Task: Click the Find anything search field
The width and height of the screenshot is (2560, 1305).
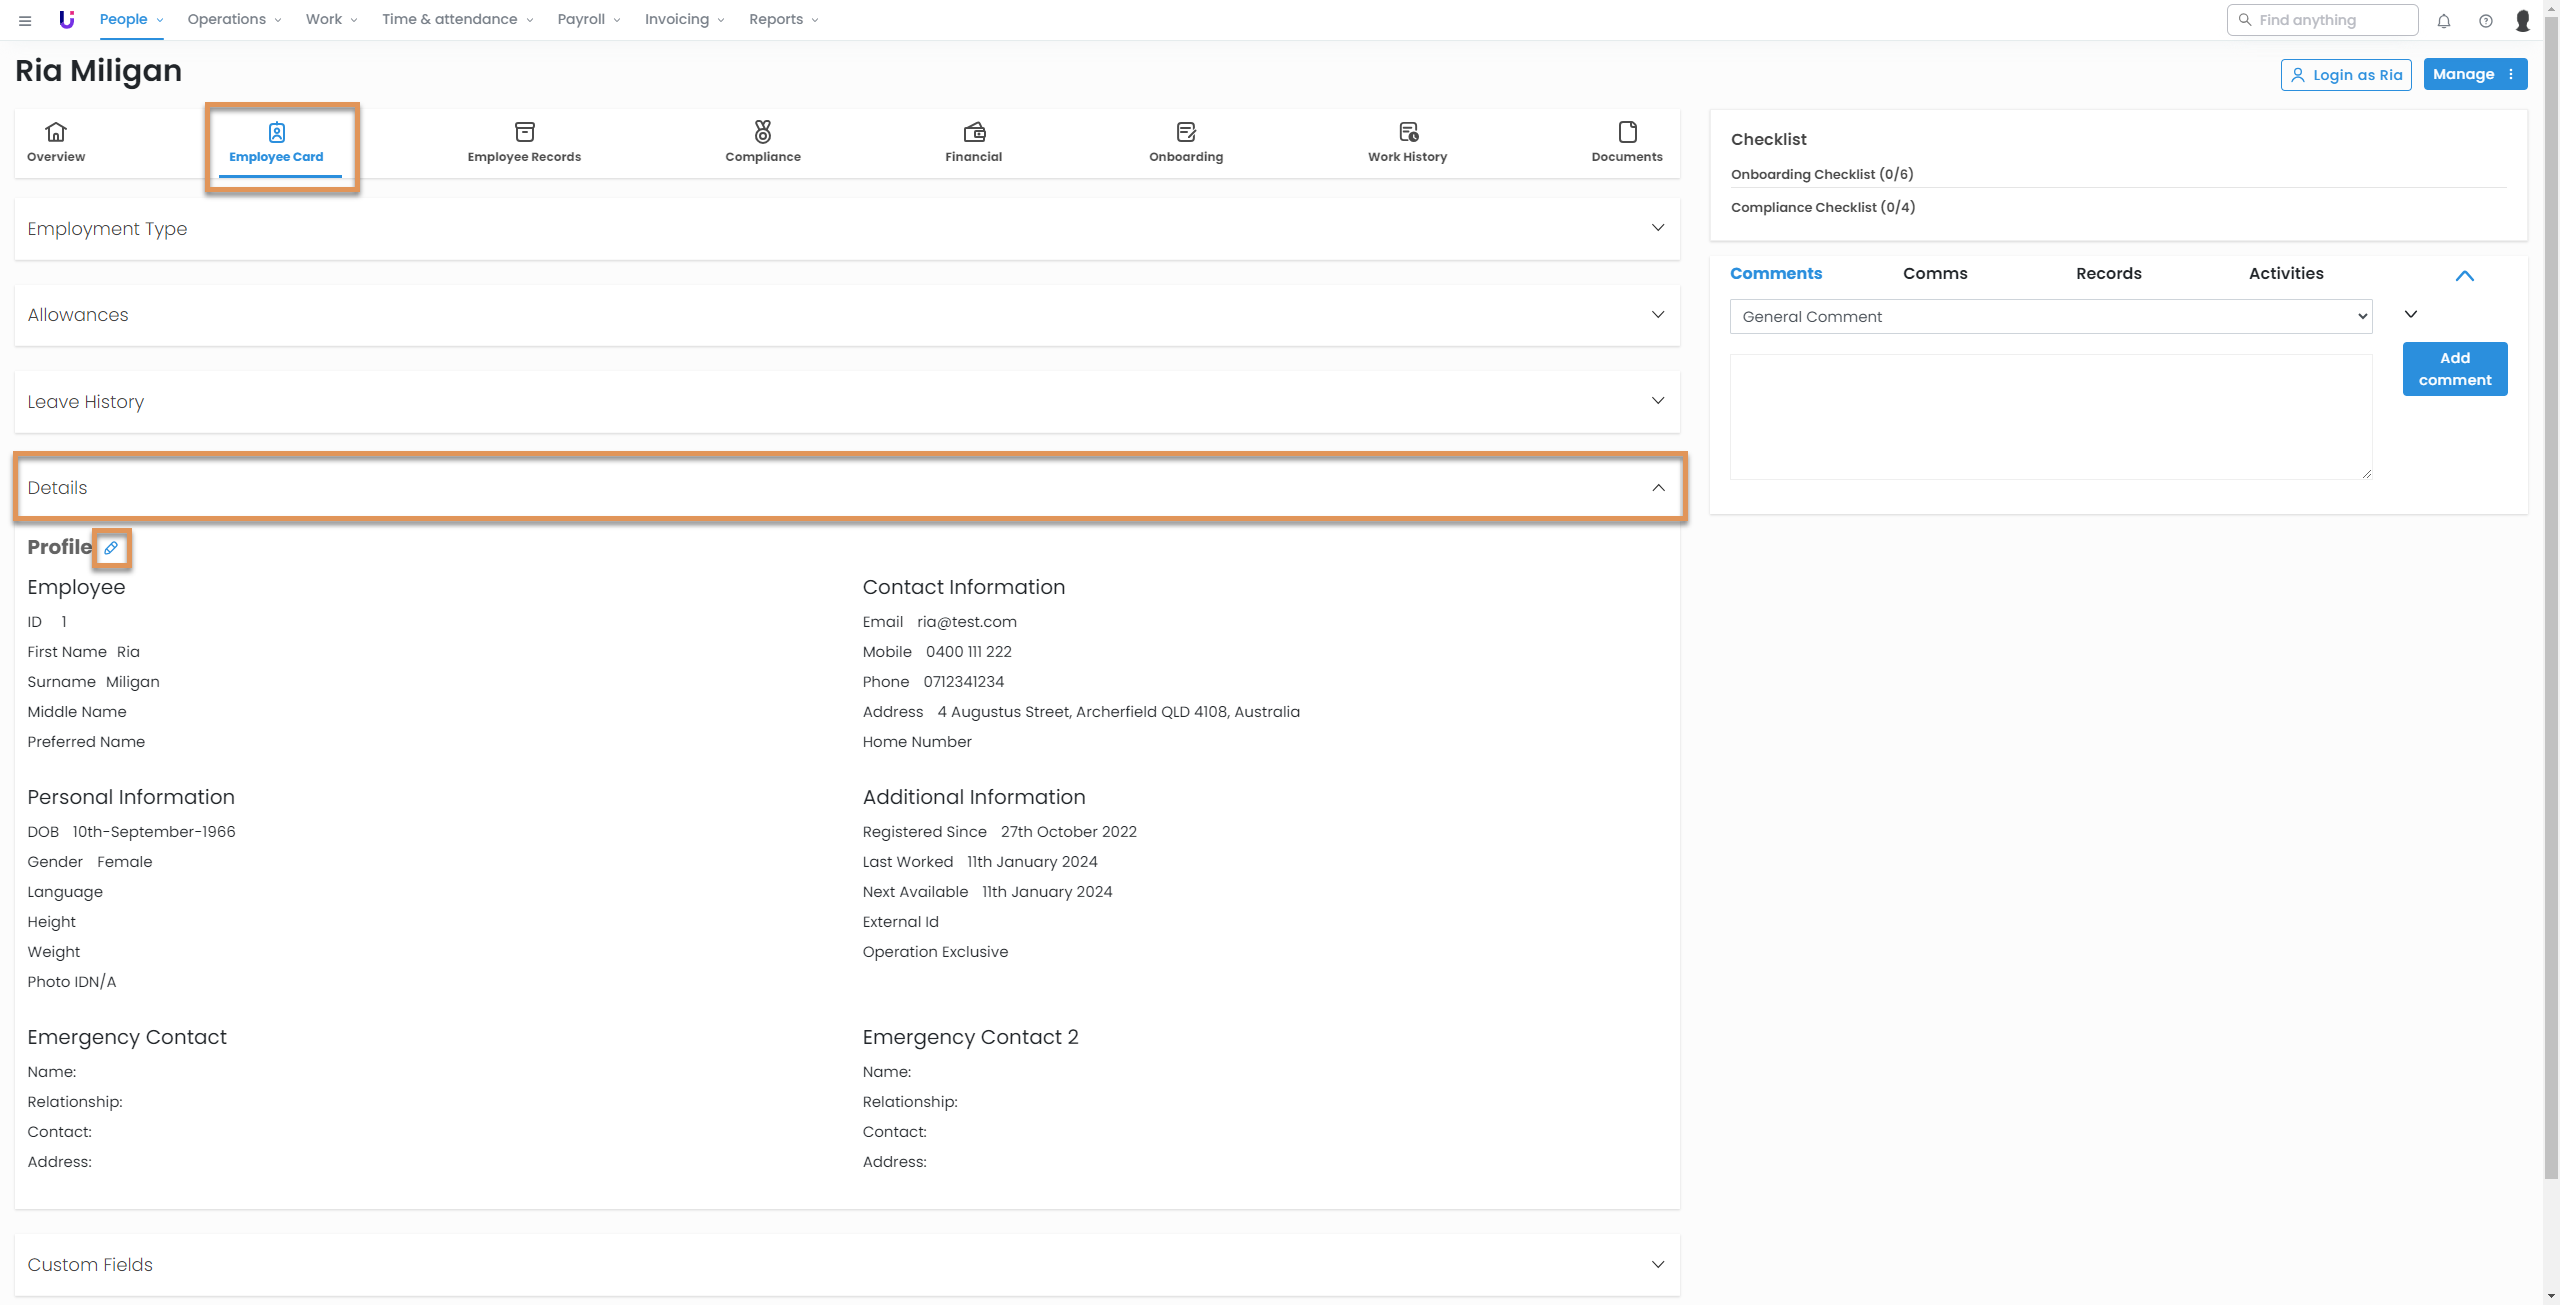Action: pos(2322,20)
